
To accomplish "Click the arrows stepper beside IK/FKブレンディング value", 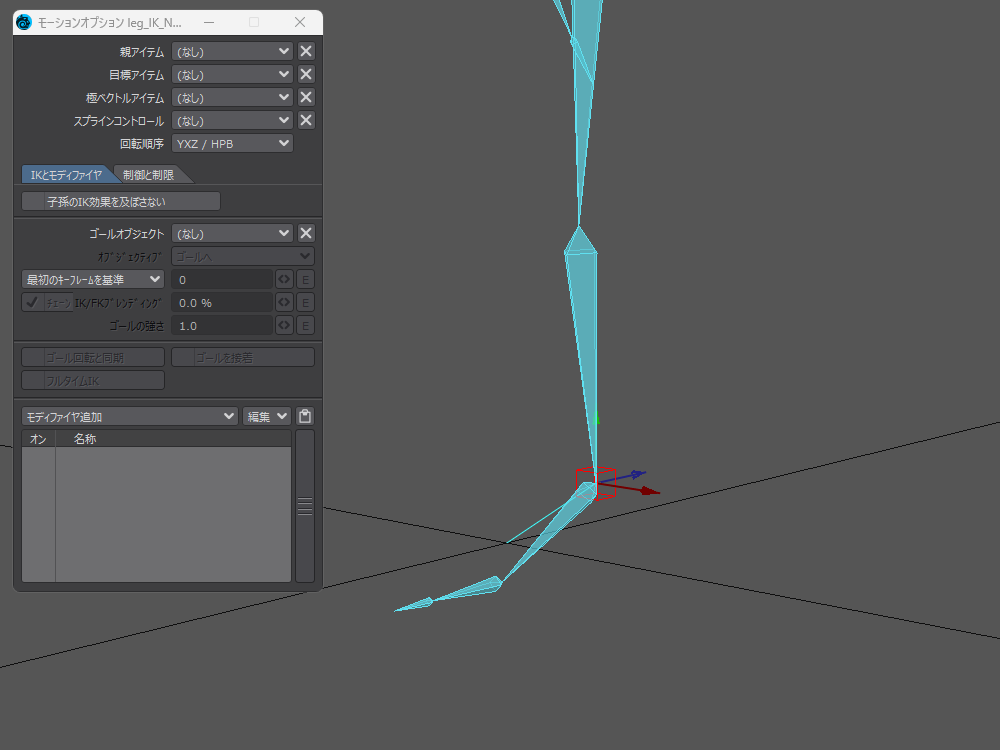I will tap(284, 302).
